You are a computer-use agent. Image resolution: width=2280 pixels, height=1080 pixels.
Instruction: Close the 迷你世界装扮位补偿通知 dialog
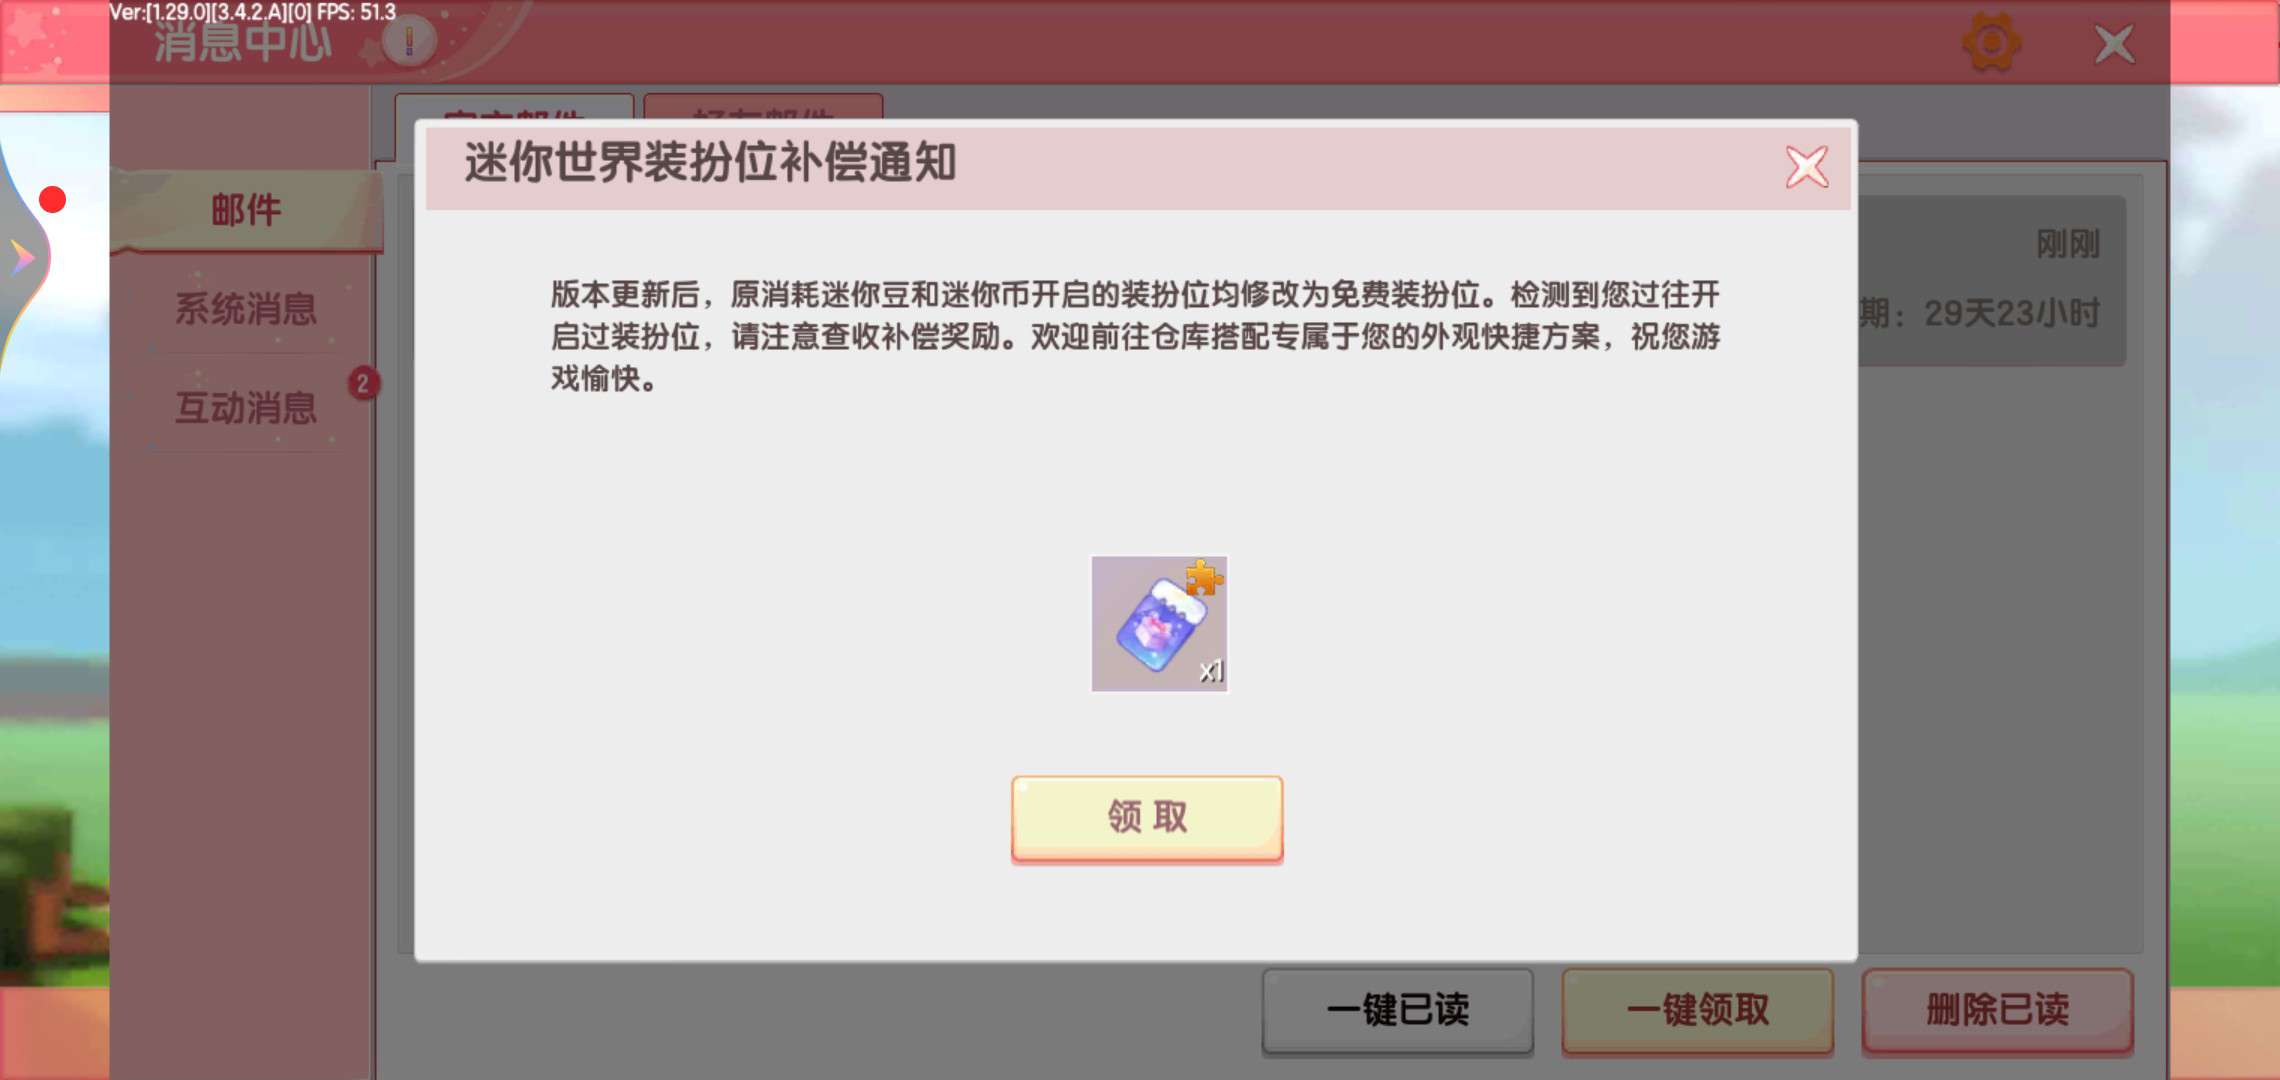[x=1807, y=167]
